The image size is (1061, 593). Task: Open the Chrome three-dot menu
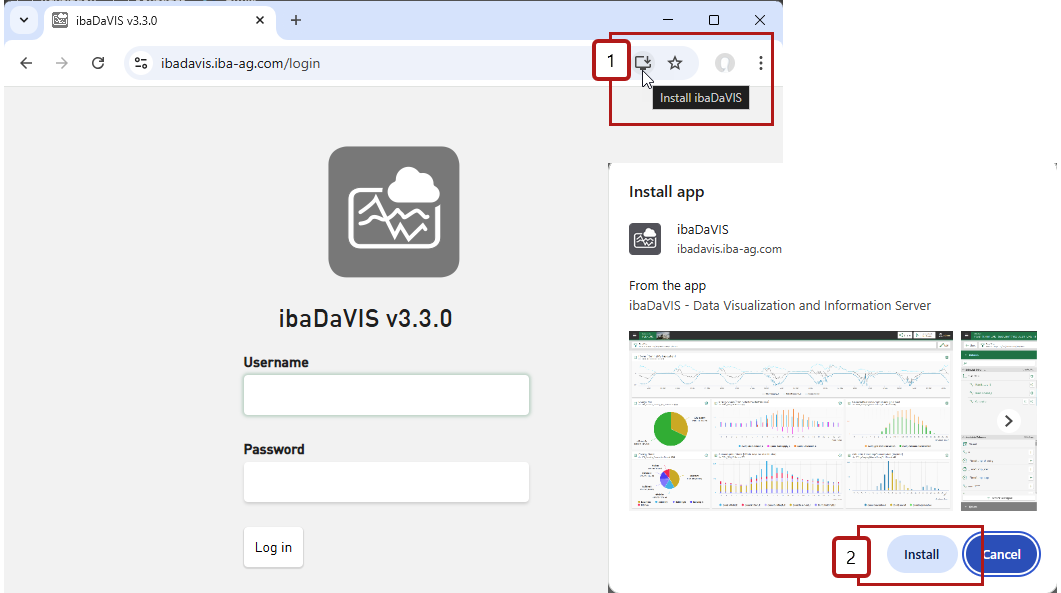tap(761, 63)
